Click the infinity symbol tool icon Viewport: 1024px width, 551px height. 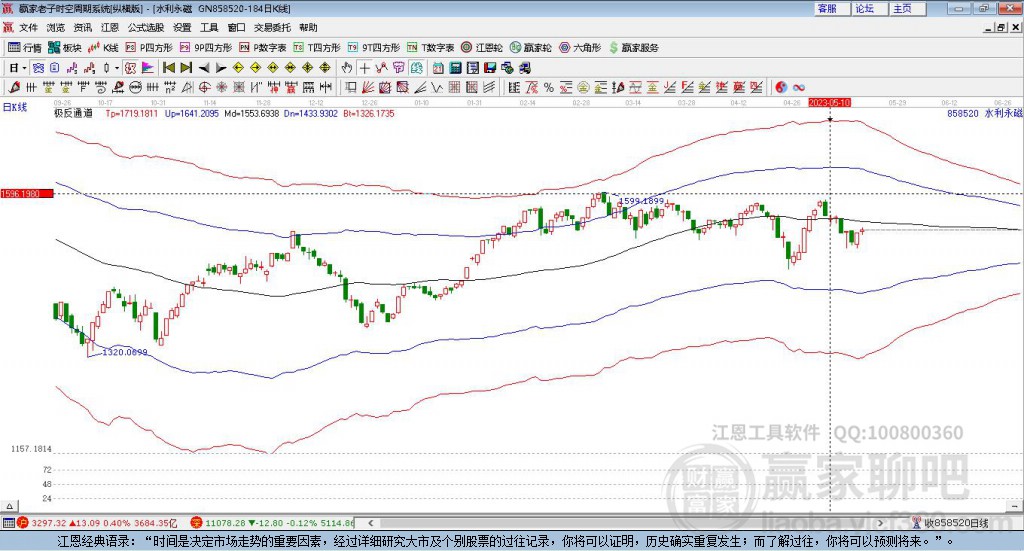tap(799, 86)
